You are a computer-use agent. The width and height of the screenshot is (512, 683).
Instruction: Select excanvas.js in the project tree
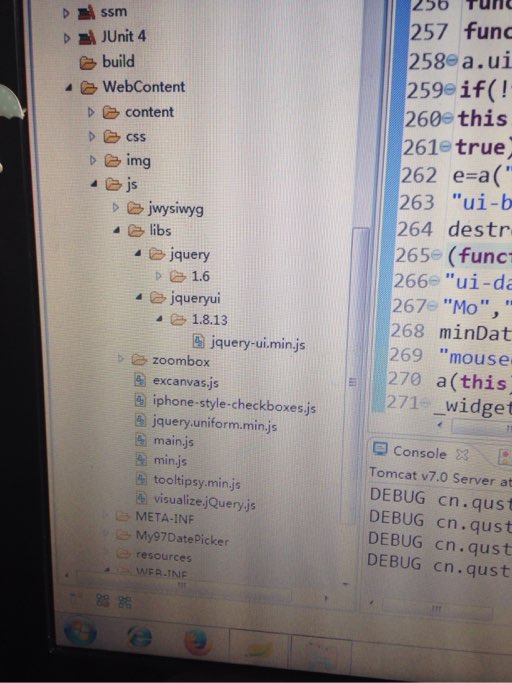click(x=186, y=381)
